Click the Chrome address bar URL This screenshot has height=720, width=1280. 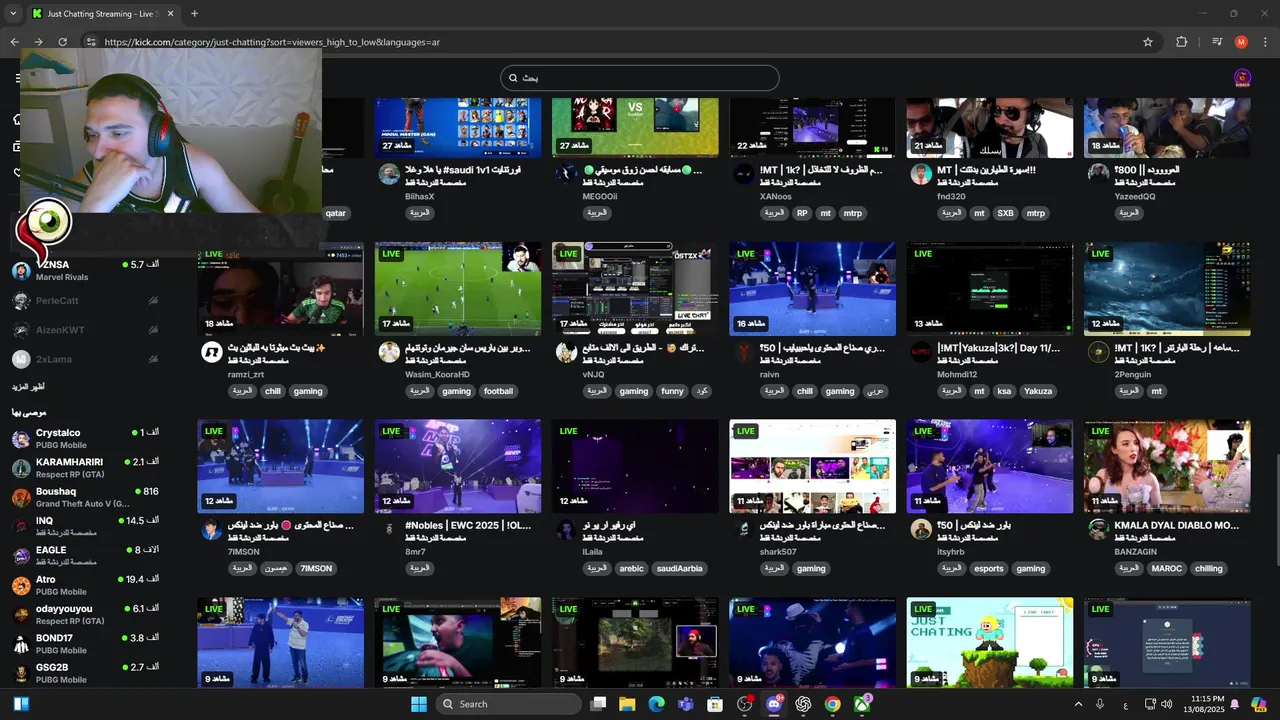tap(272, 42)
